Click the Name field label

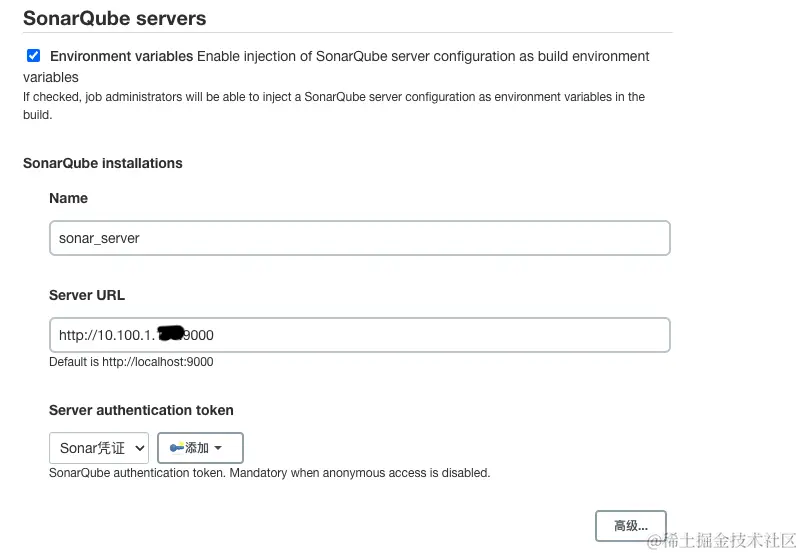68,198
